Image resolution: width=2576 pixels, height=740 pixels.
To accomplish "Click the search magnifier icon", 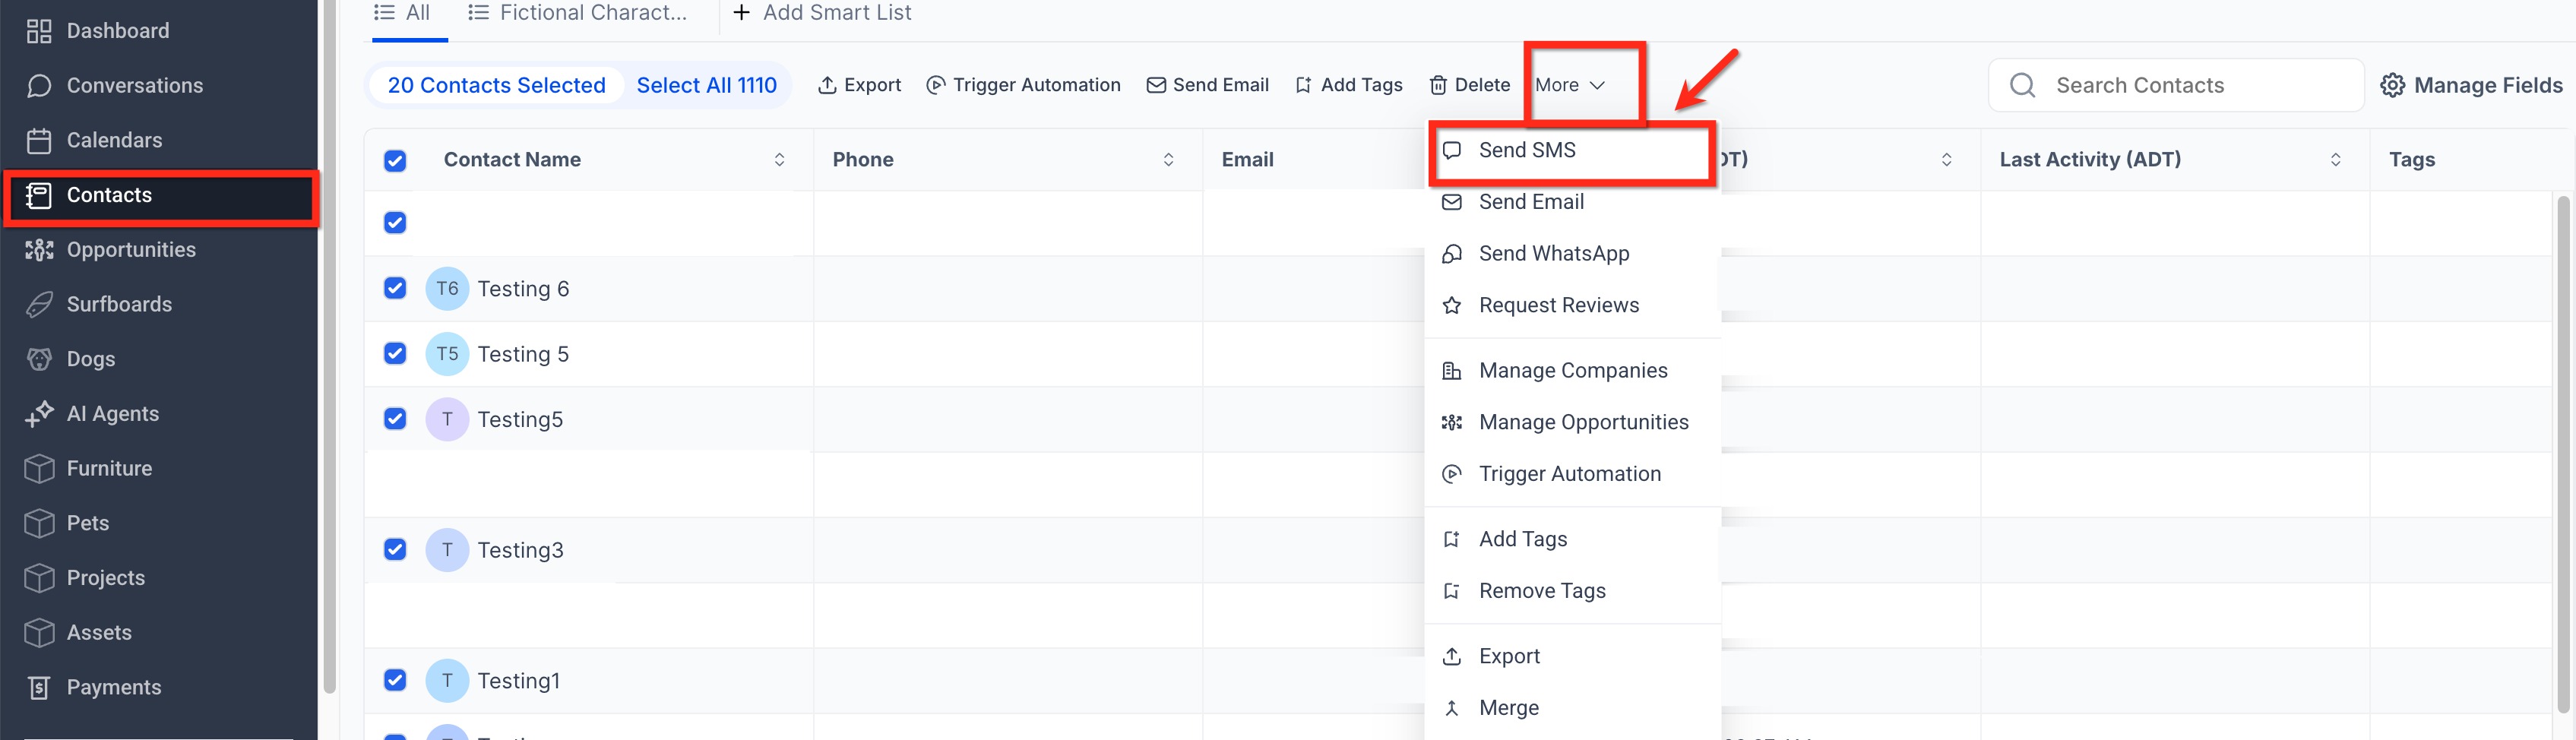I will pyautogui.click(x=2023, y=86).
